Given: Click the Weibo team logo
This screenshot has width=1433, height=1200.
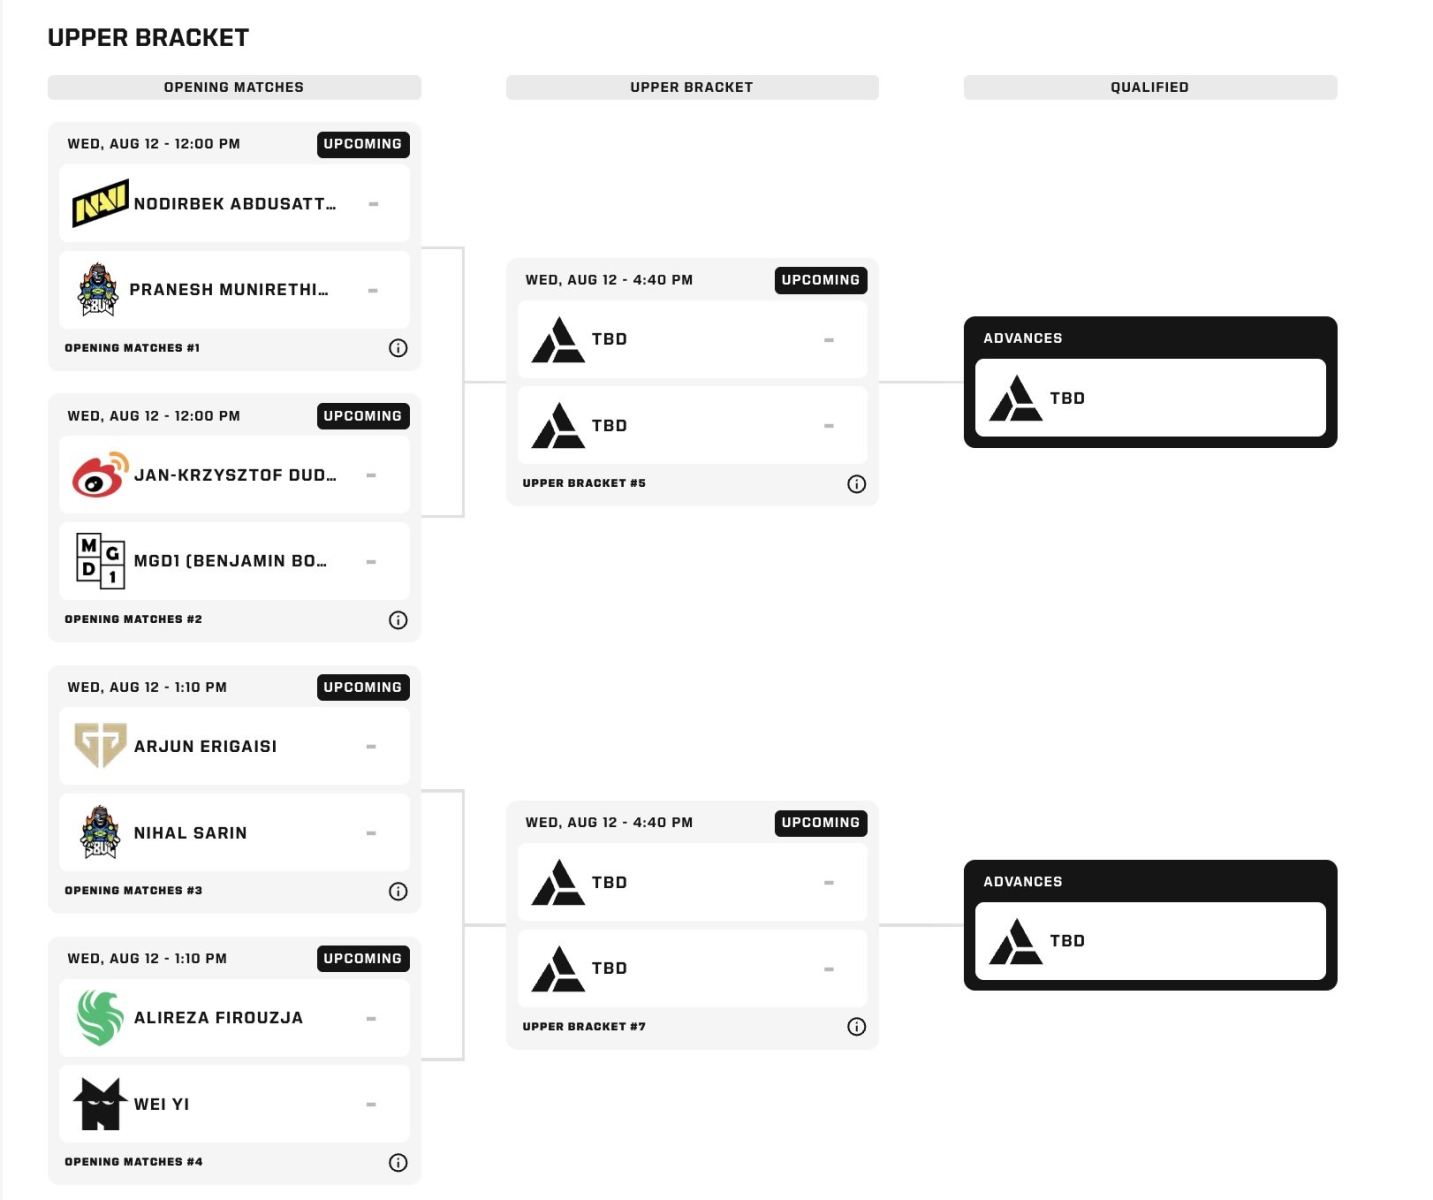Looking at the screenshot, I should [100, 475].
